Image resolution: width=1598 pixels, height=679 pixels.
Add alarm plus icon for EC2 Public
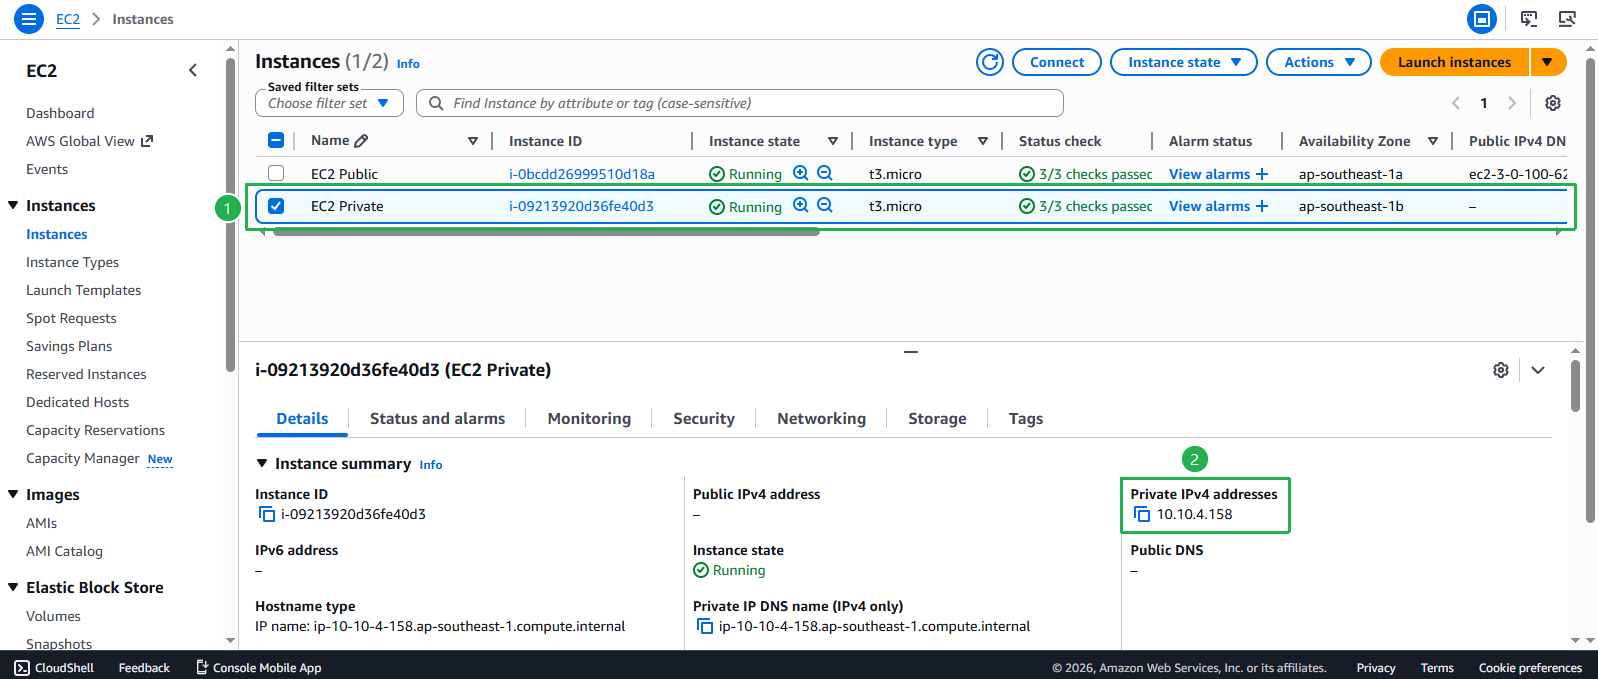coord(1262,174)
